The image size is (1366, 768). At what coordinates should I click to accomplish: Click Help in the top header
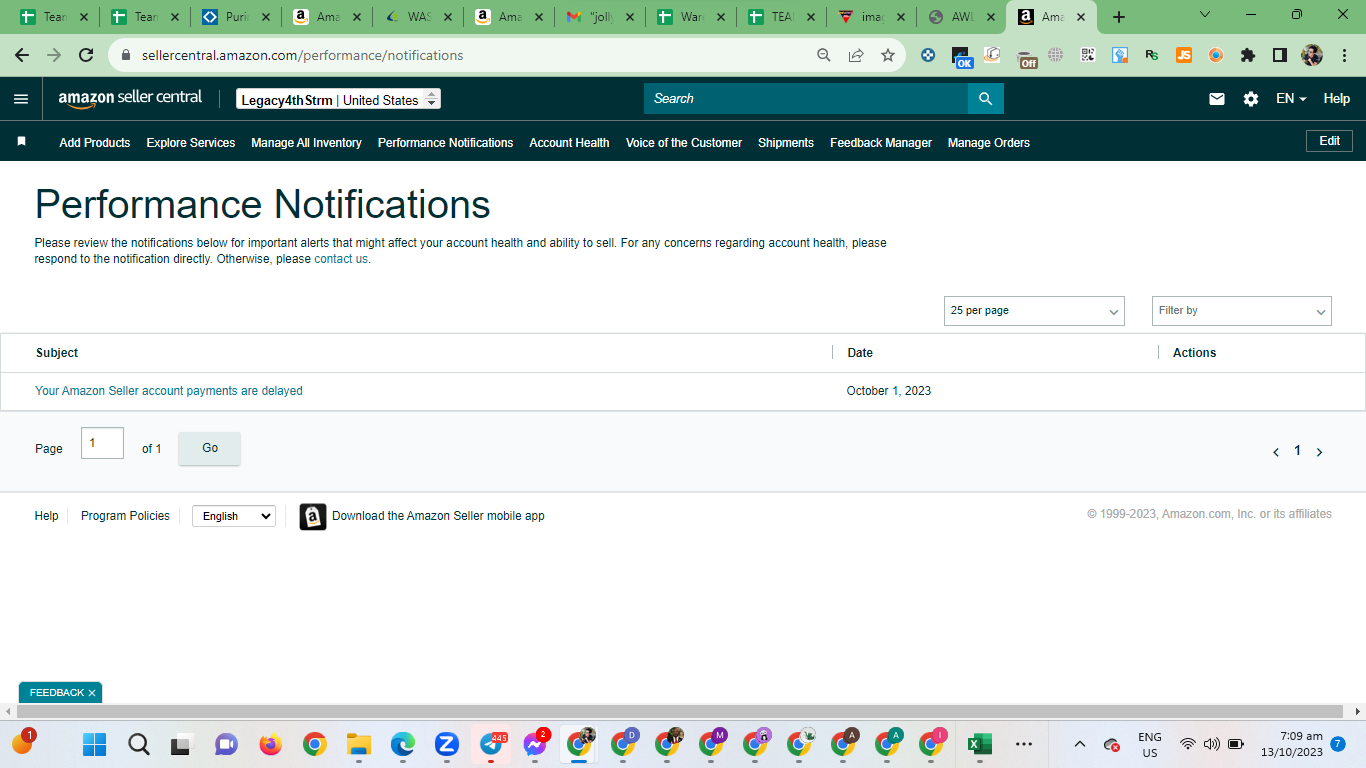click(1337, 99)
